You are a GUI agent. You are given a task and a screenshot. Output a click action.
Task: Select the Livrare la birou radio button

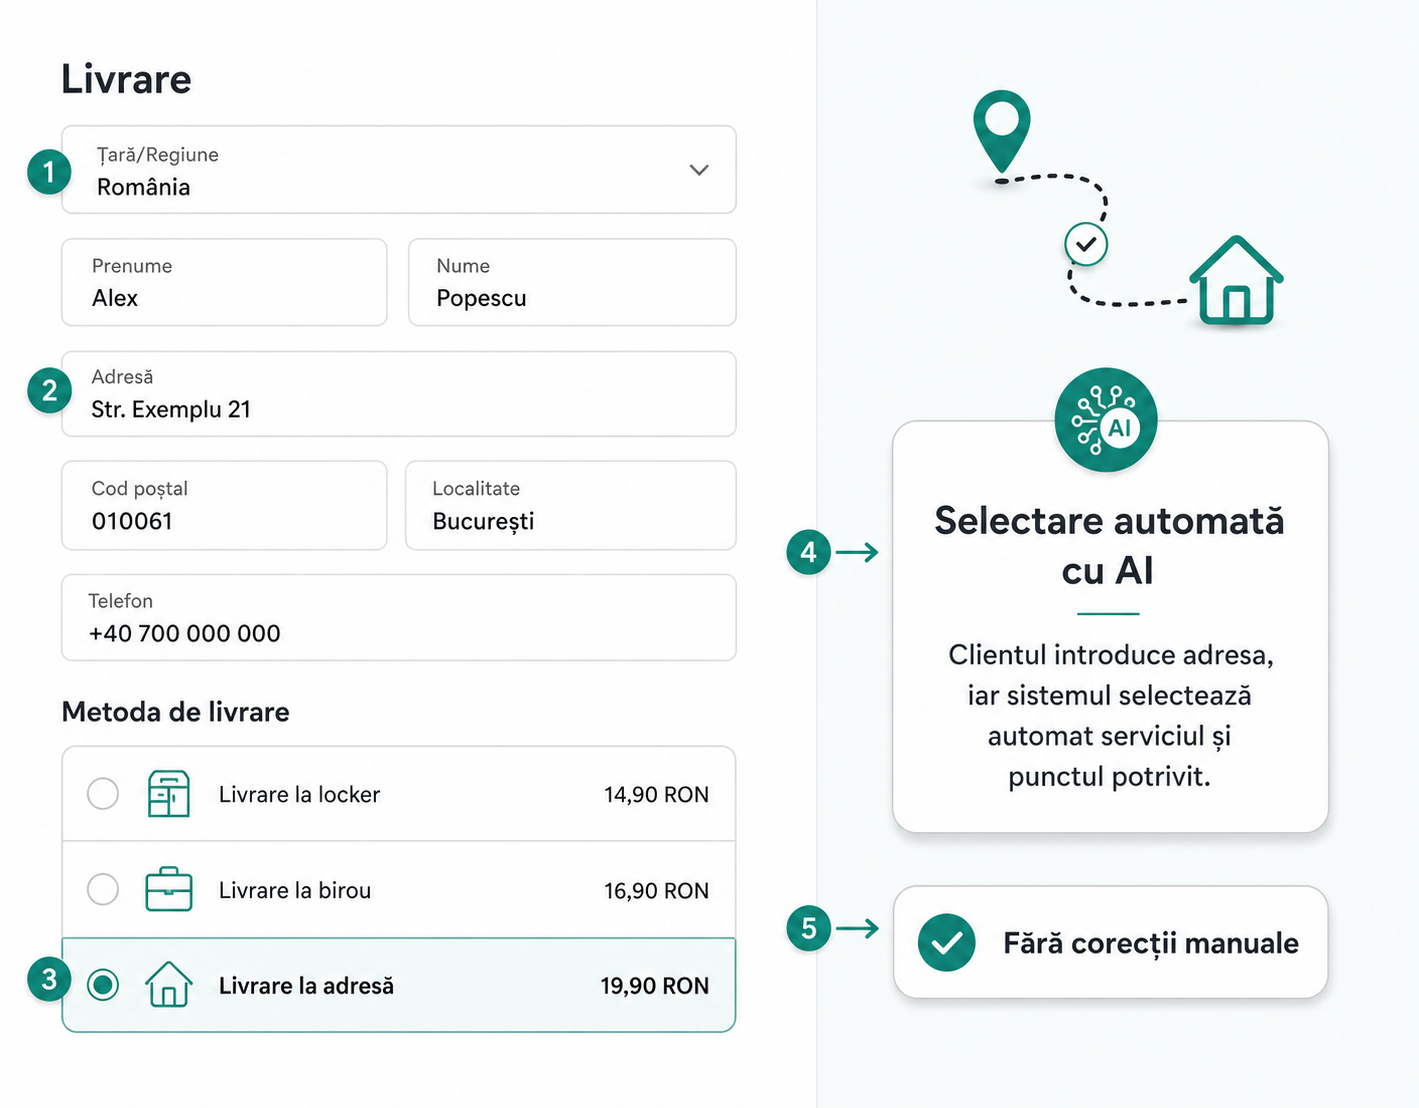[103, 889]
